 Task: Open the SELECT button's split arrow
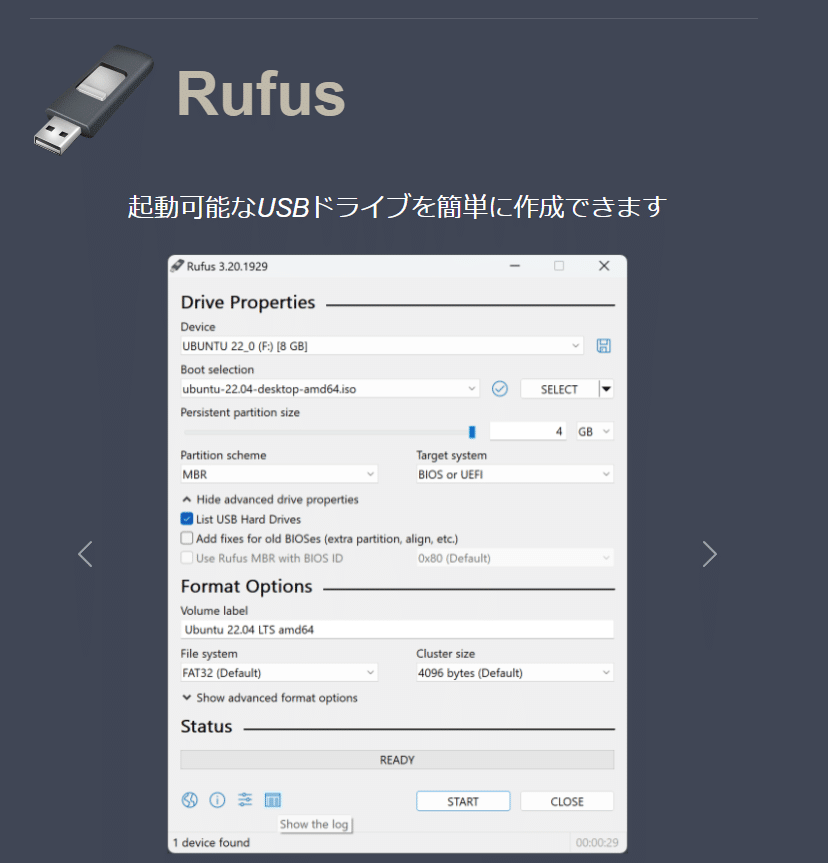(x=606, y=389)
